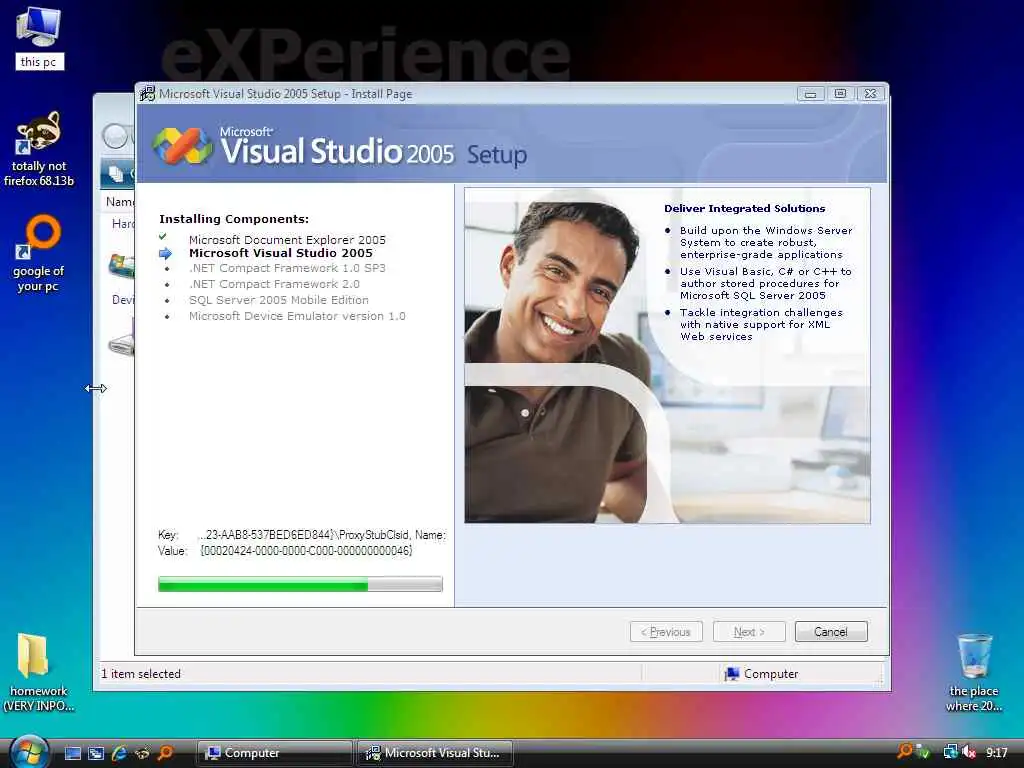Click Show Desktop in quick launch

pyautogui.click(x=73, y=753)
